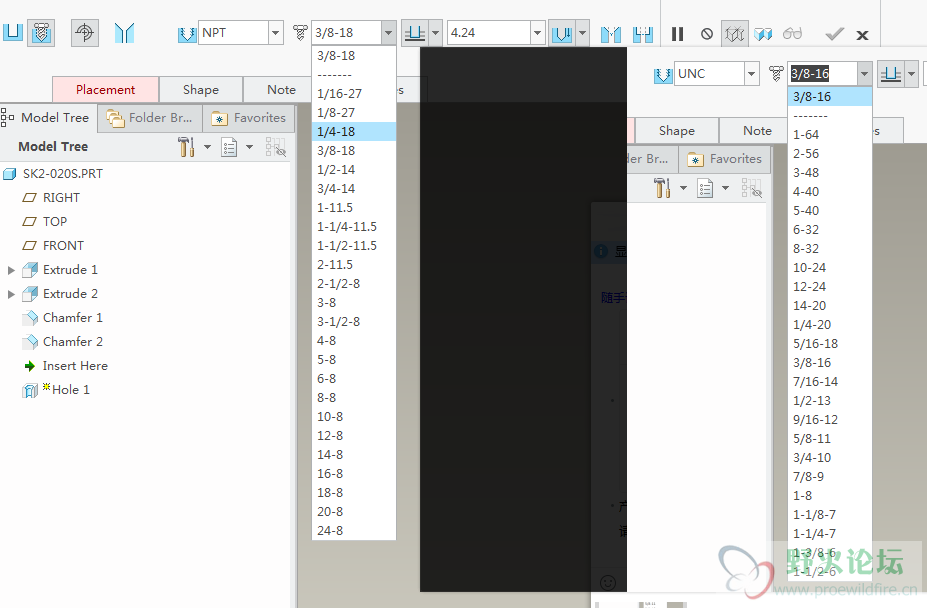Choose 24-8 from the NPT size list
The height and width of the screenshot is (608, 927).
[354, 531]
